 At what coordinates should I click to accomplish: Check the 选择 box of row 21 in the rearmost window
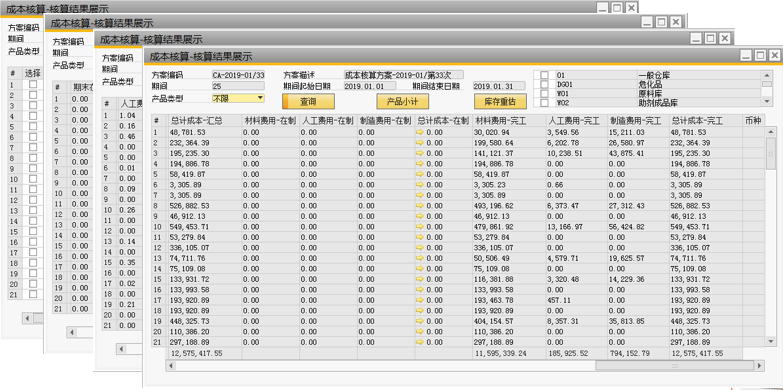point(33,295)
